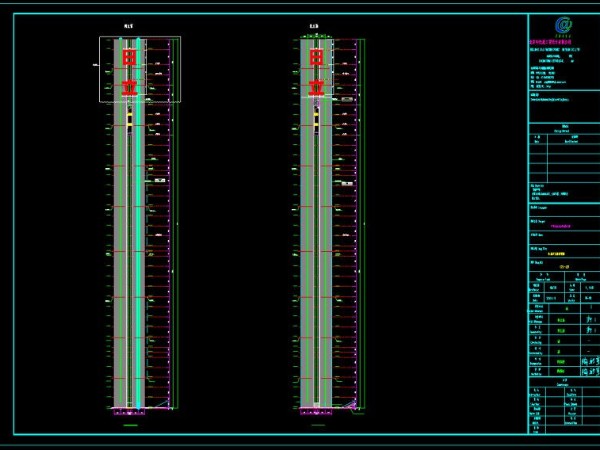Select upper yellow block in right elevation shaft
Screen dimensions: 600x450
(316, 115)
